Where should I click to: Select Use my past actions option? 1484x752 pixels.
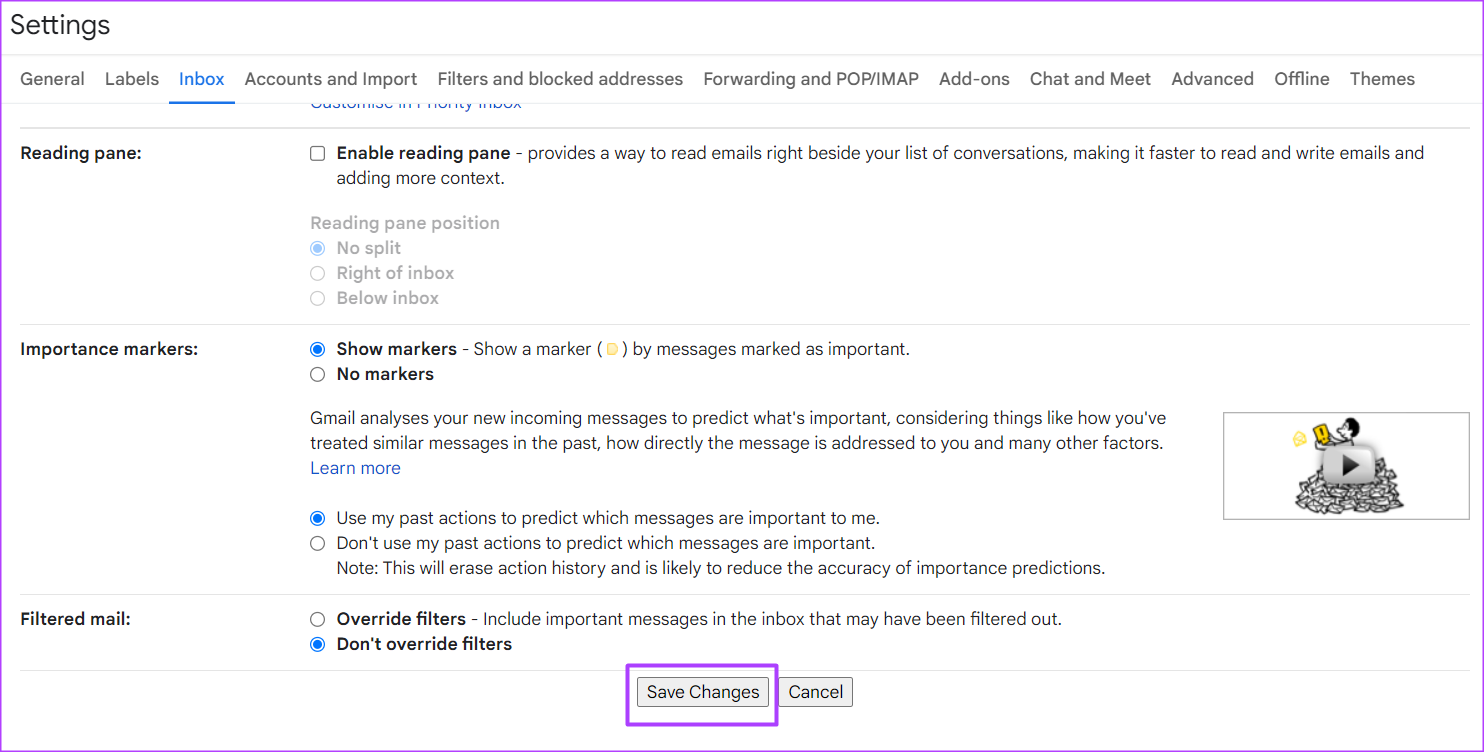click(318, 519)
